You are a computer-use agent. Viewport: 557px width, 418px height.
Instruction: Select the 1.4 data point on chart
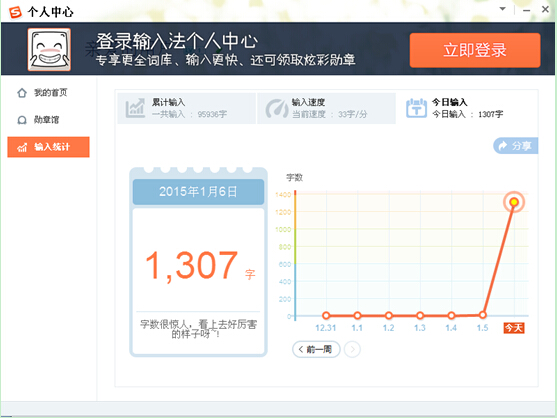click(x=451, y=315)
